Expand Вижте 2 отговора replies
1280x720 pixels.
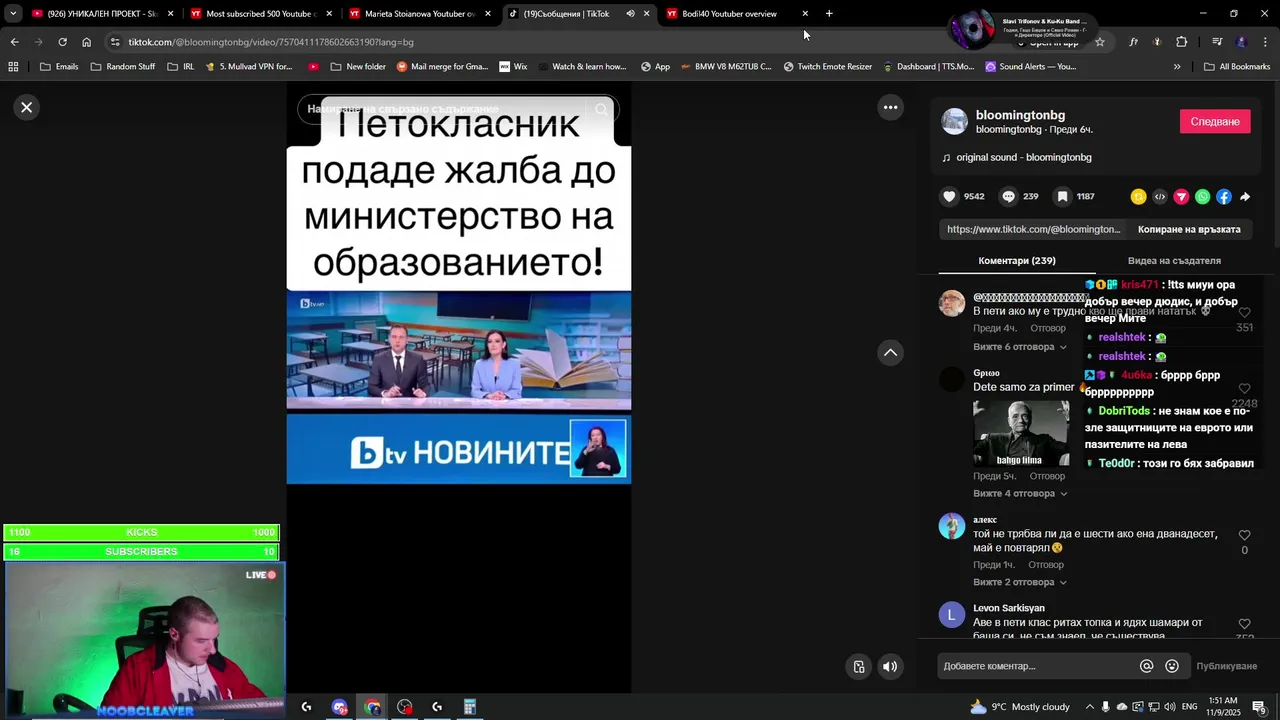1019,582
